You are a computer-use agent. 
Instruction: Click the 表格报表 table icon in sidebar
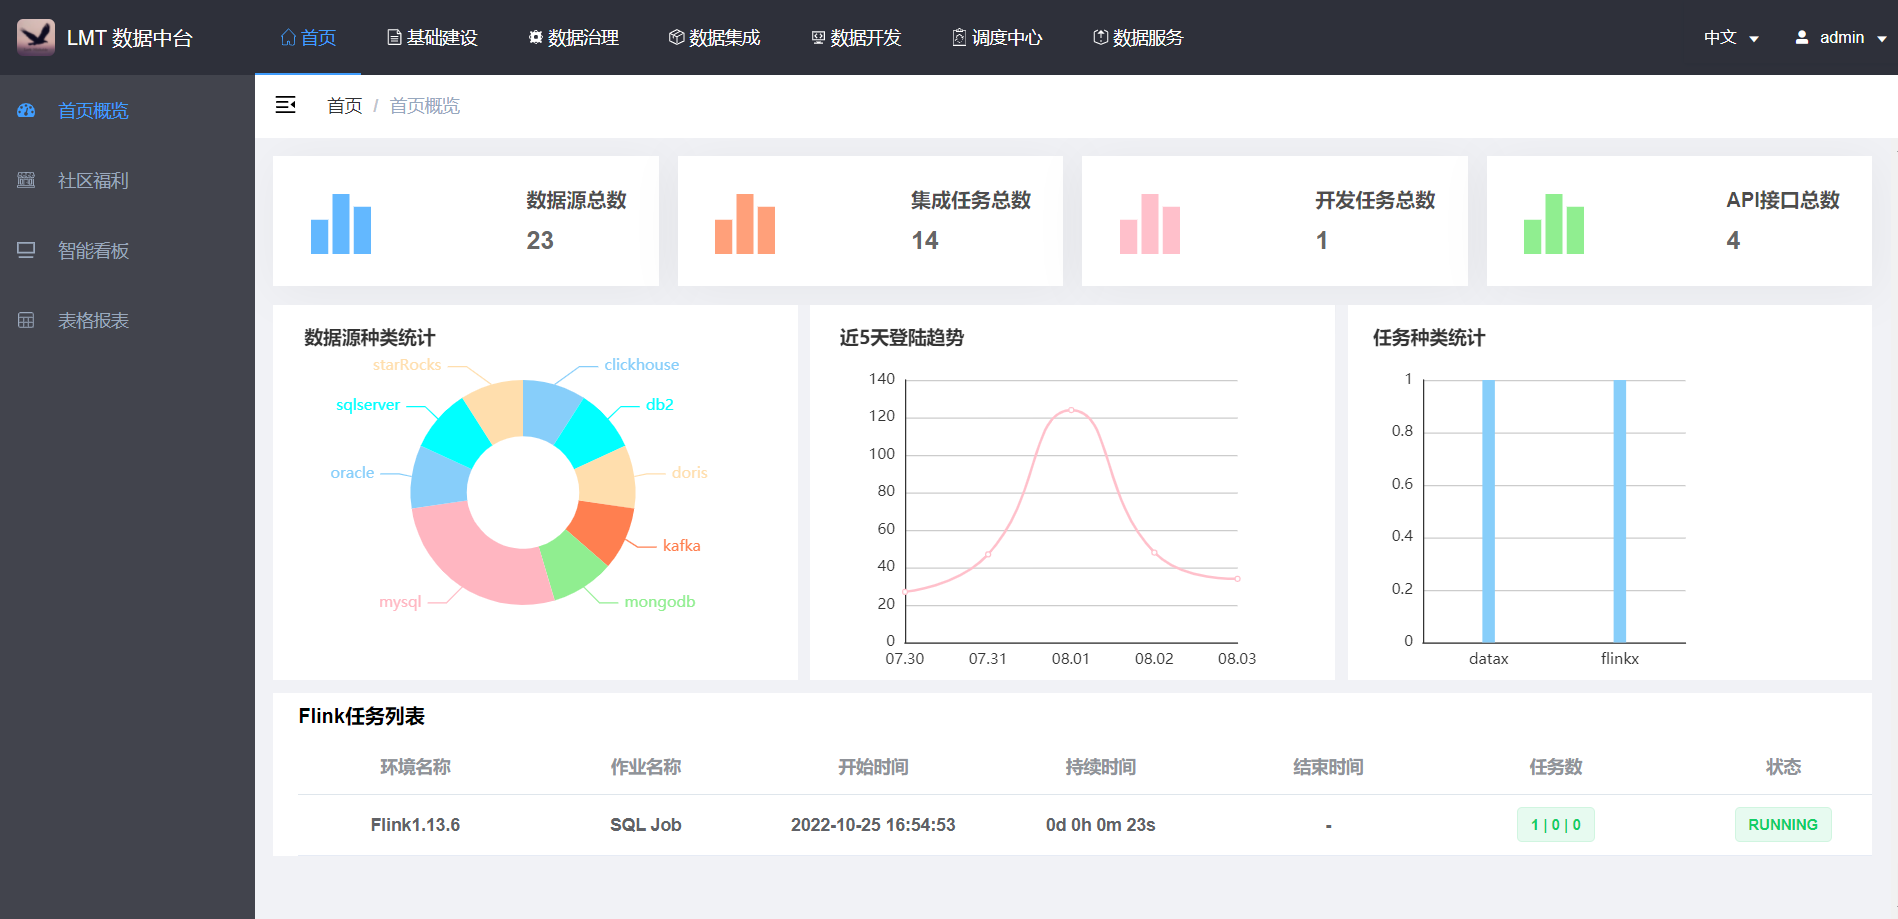point(26,320)
